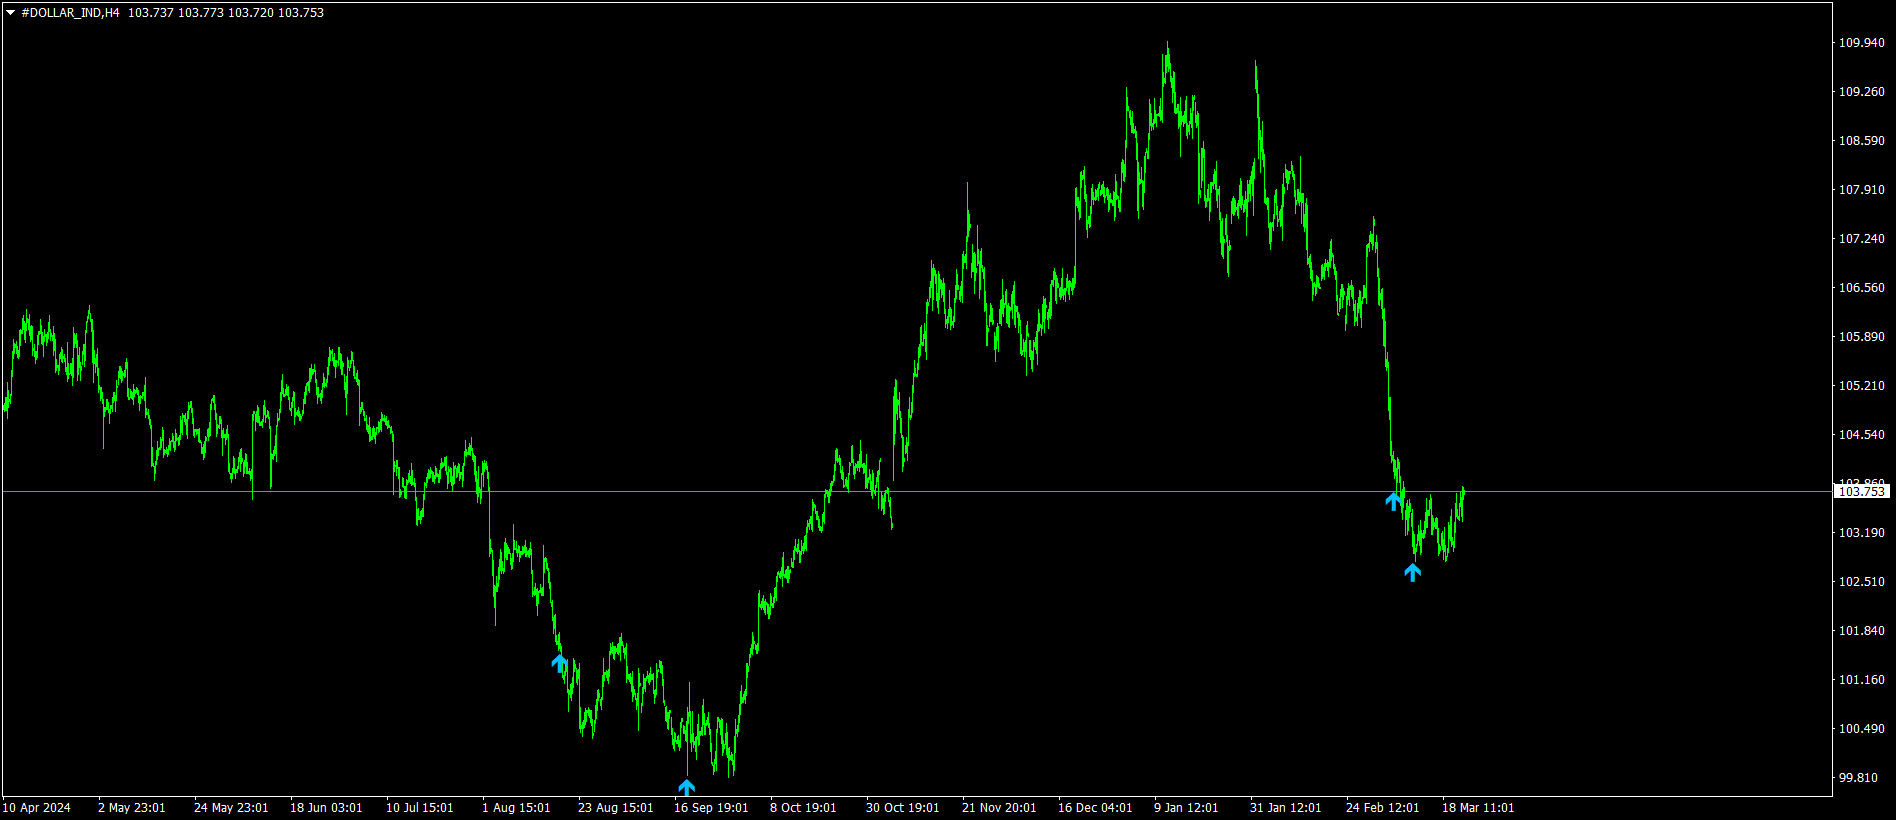Click the 31 Jan 12:01 time label
This screenshot has height=820, width=1896.
pyautogui.click(x=1285, y=808)
